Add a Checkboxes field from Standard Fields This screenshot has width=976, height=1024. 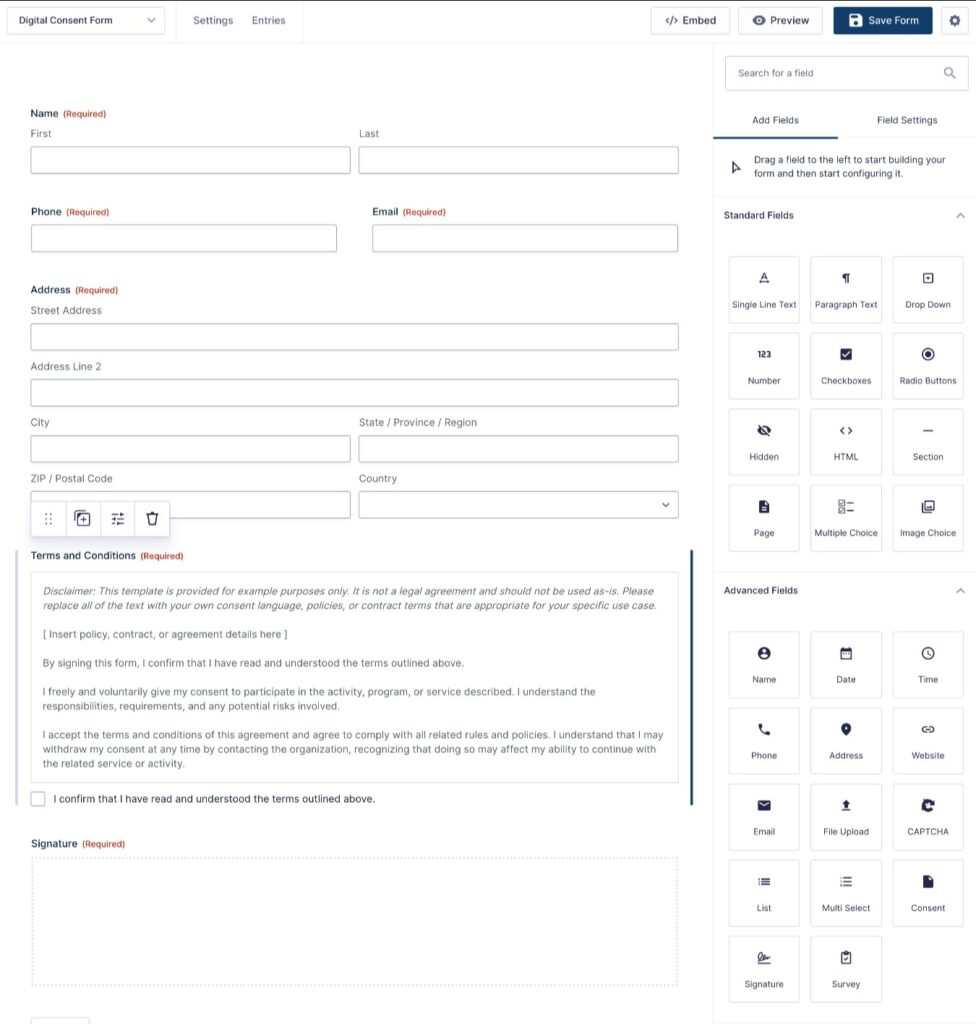(846, 365)
